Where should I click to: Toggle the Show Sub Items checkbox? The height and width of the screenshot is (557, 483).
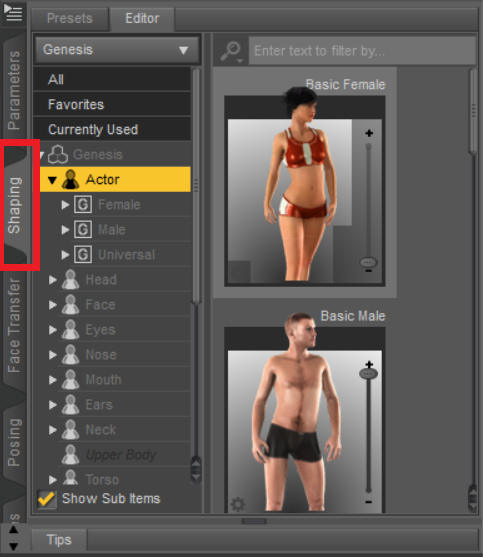click(x=47, y=499)
